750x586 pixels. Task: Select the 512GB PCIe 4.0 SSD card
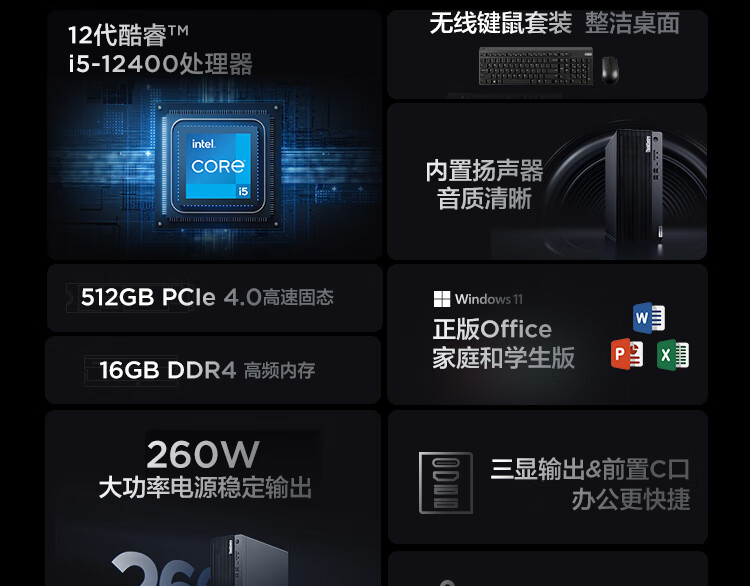(214, 298)
